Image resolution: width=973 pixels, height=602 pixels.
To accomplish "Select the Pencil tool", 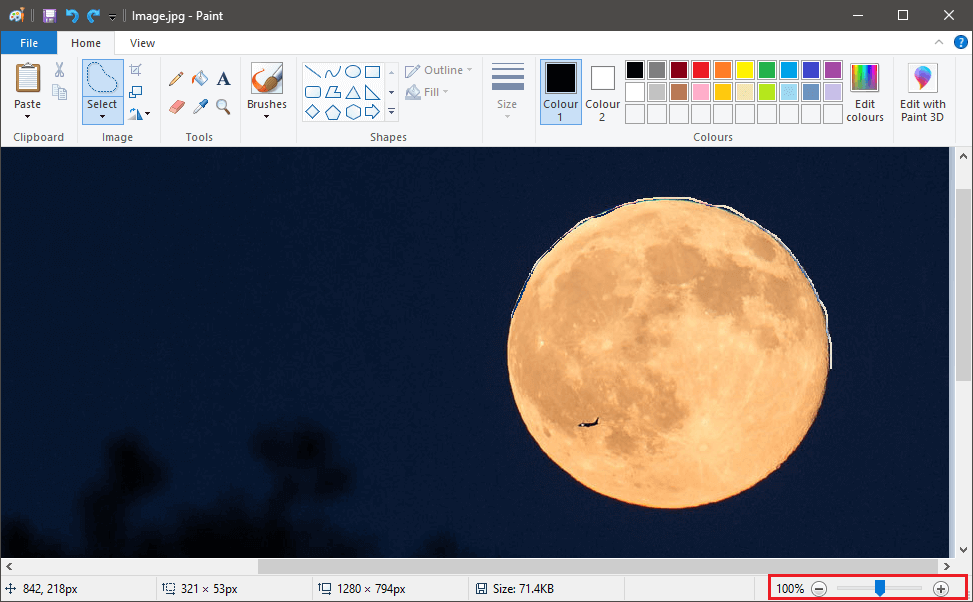I will [x=176, y=79].
